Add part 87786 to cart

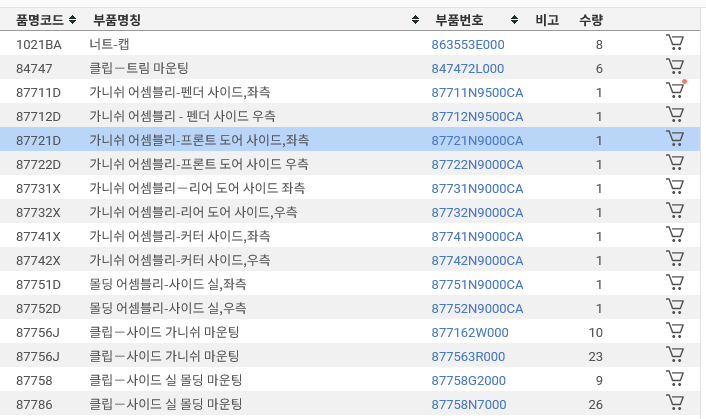tap(675, 404)
